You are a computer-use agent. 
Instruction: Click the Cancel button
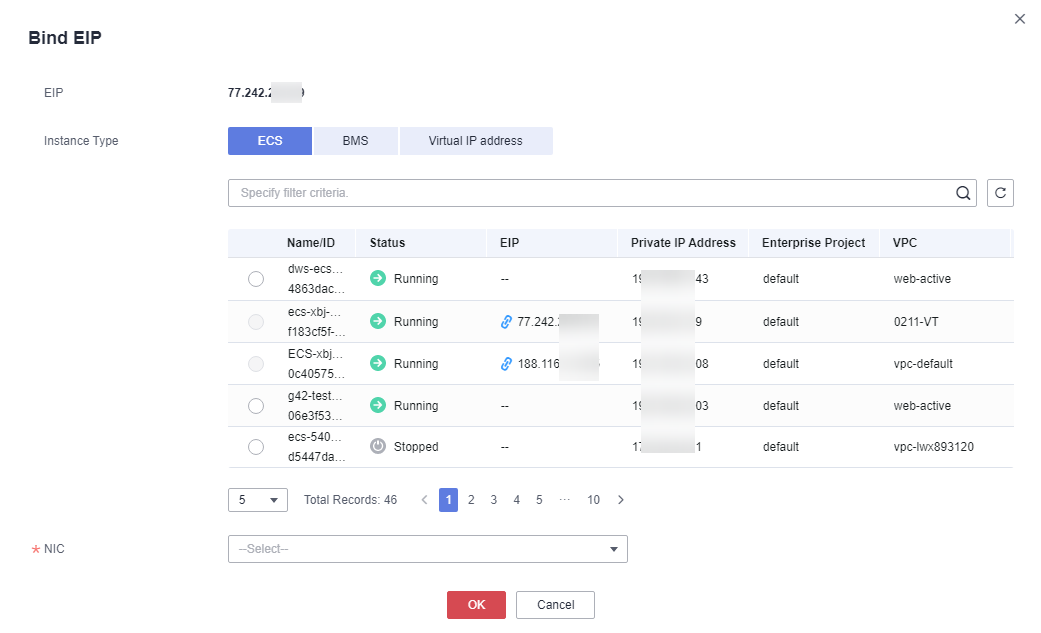555,605
